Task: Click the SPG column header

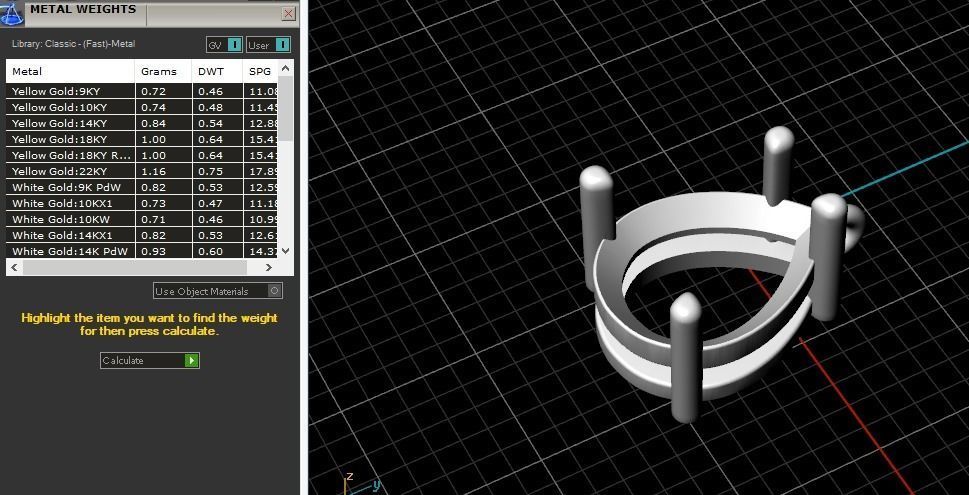Action: tap(260, 71)
